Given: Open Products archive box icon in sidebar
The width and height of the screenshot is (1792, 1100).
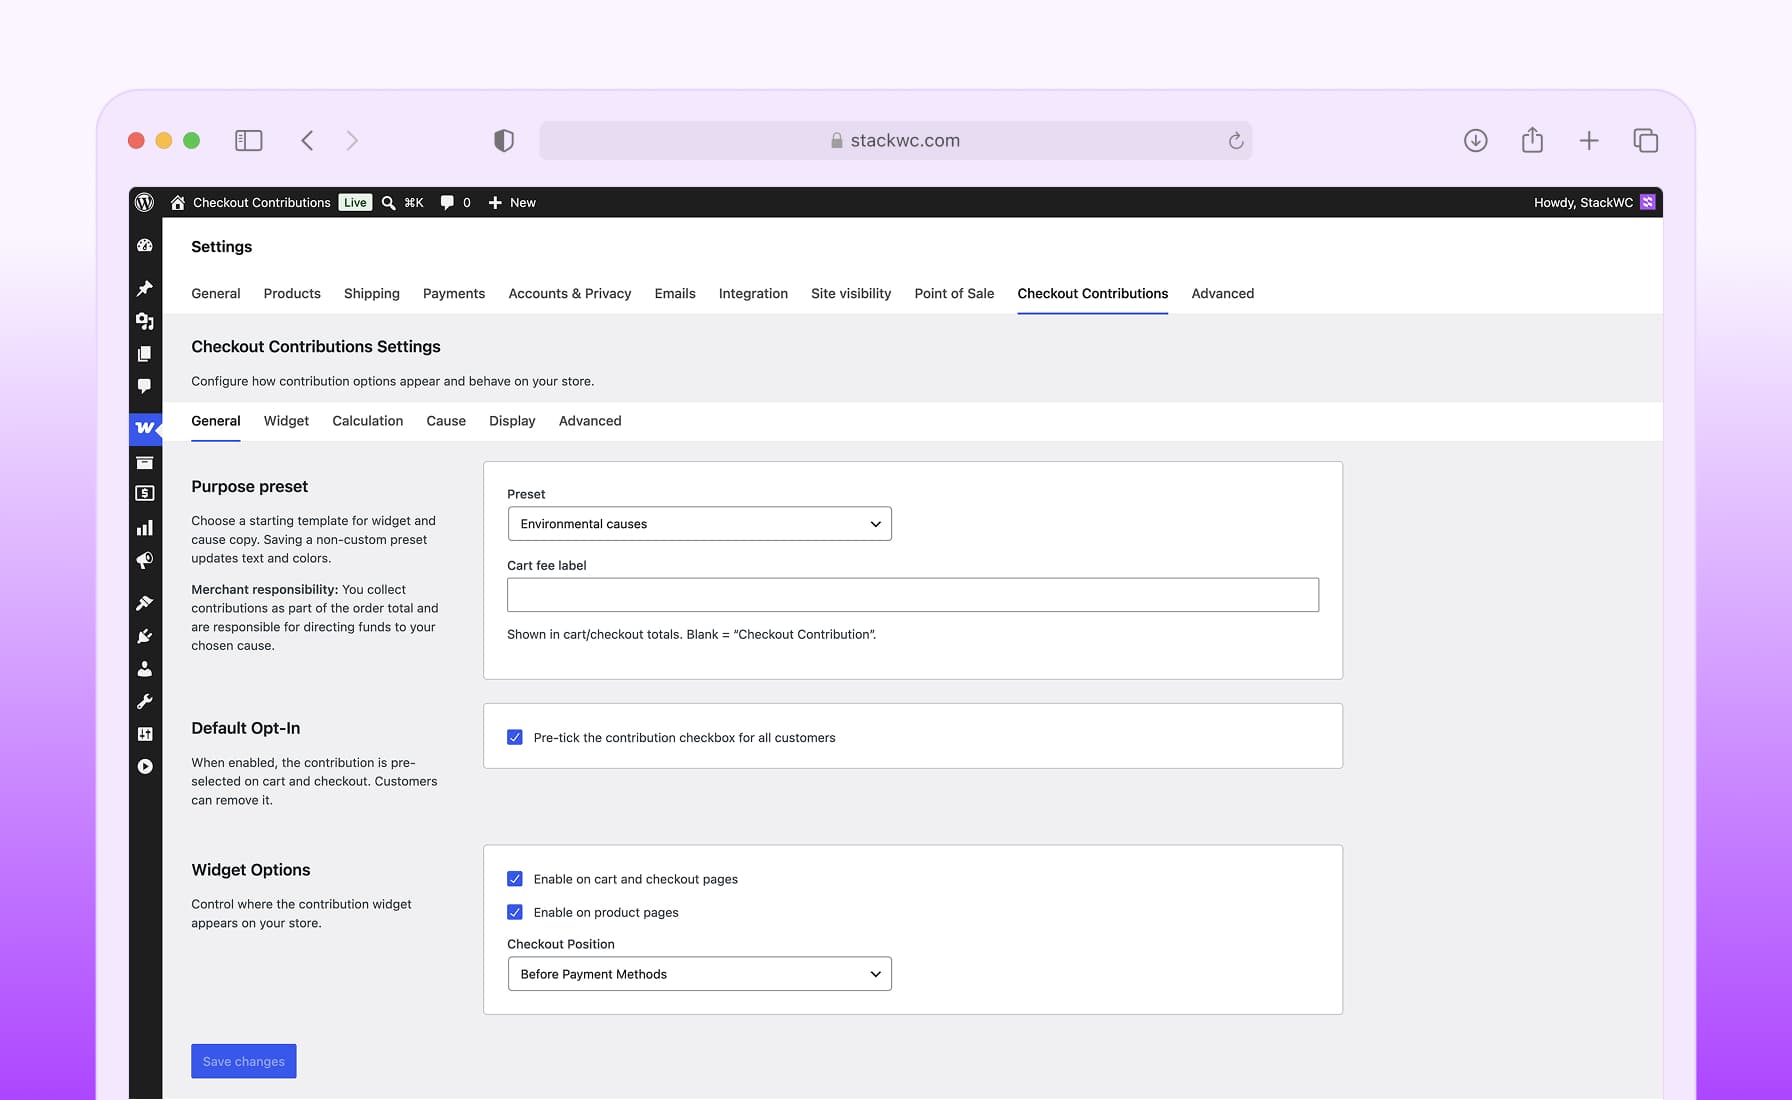Looking at the screenshot, I should click(x=145, y=463).
